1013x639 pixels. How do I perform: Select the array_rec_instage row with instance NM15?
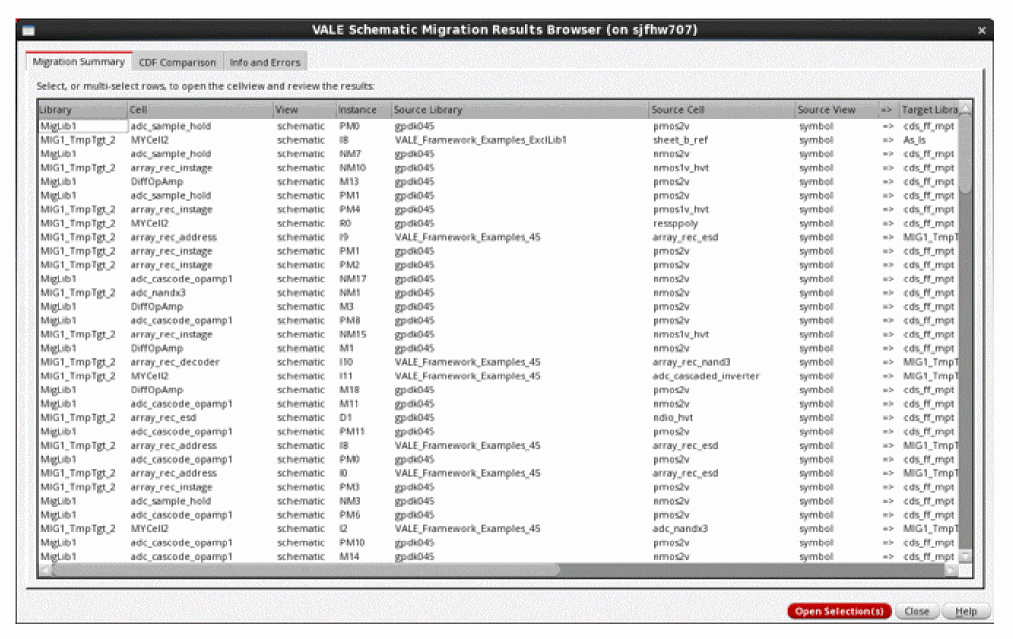[498, 334]
